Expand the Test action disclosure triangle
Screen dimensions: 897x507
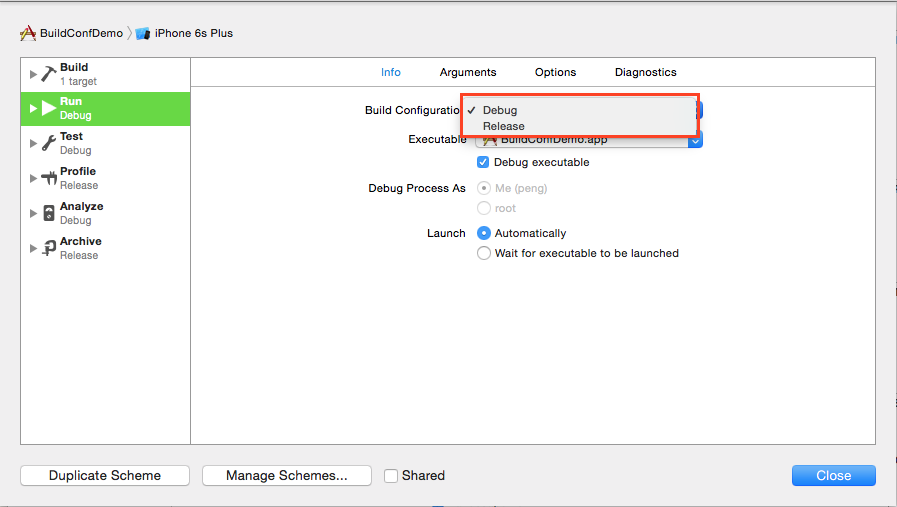[x=33, y=143]
